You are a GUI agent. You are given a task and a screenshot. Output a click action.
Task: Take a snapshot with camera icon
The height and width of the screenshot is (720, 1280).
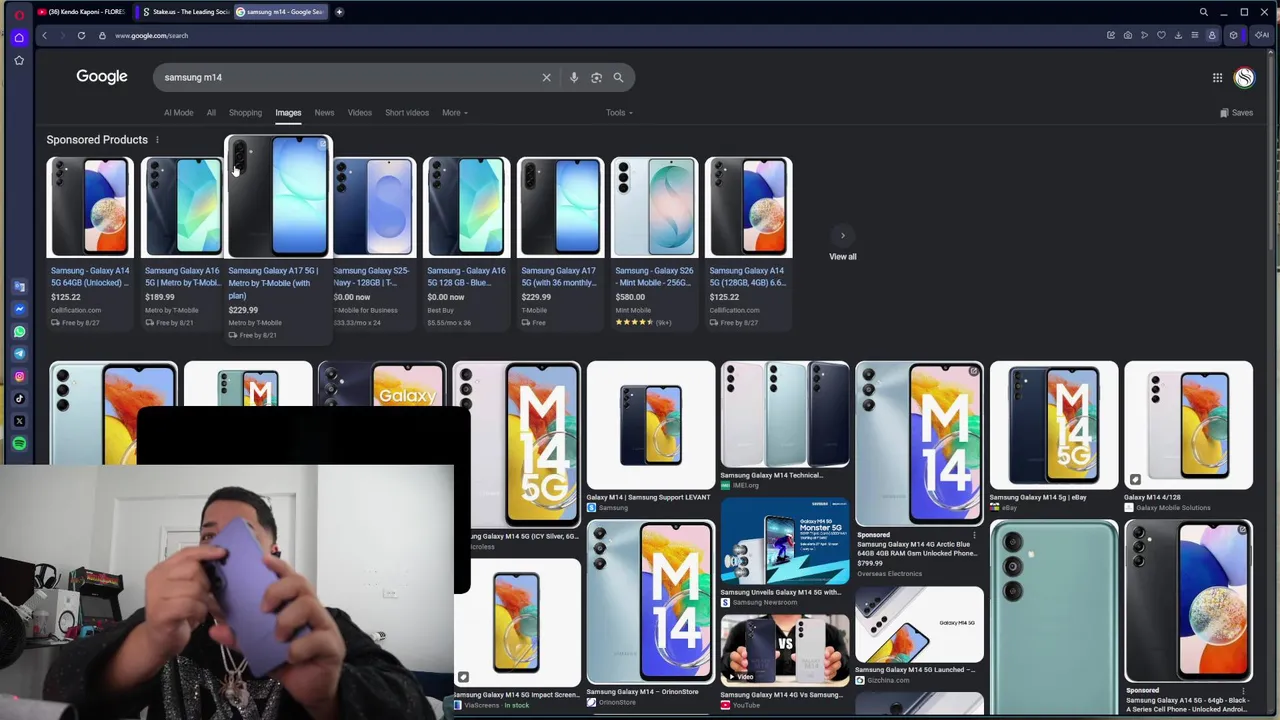click(x=1128, y=36)
